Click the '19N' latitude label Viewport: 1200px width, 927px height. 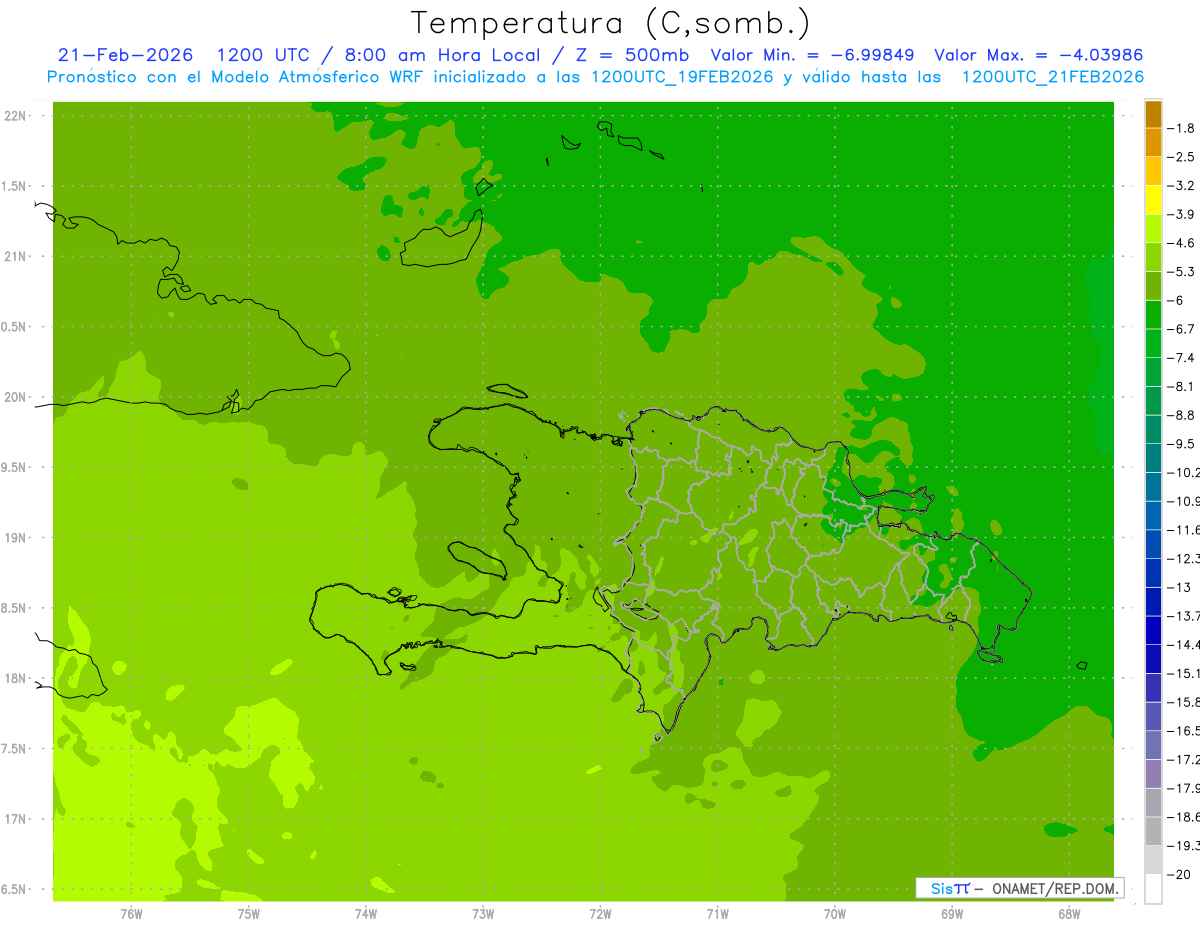click(x=14, y=538)
